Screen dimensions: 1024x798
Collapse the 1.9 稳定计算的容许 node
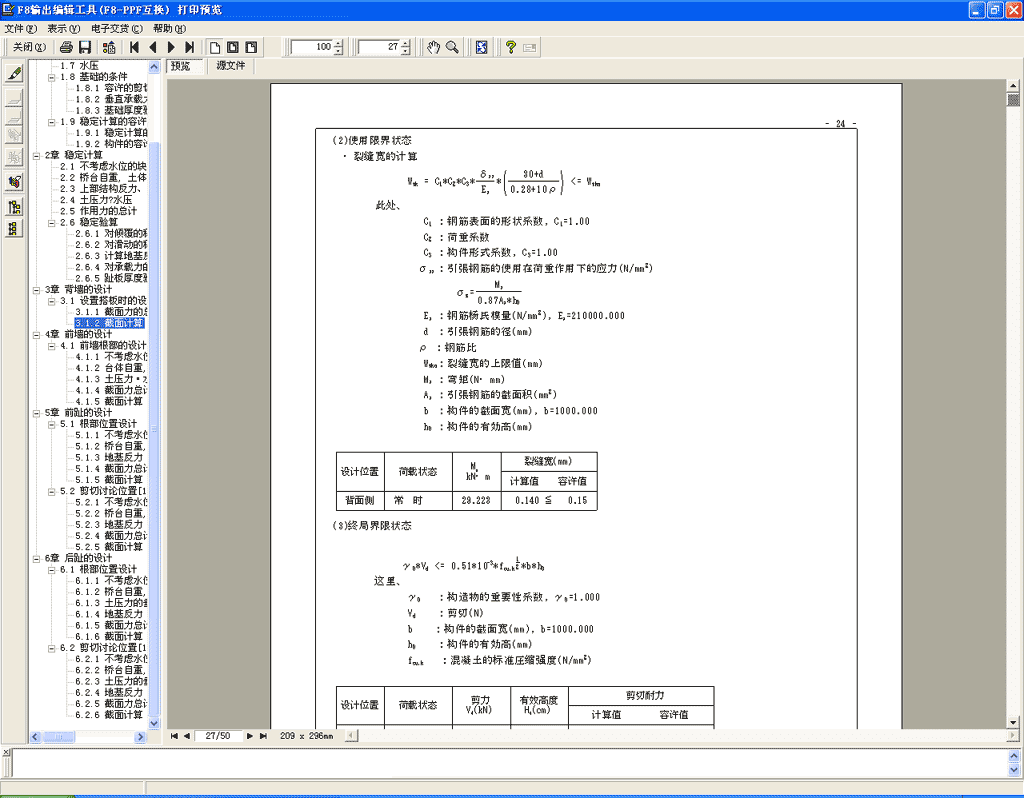tap(52, 121)
